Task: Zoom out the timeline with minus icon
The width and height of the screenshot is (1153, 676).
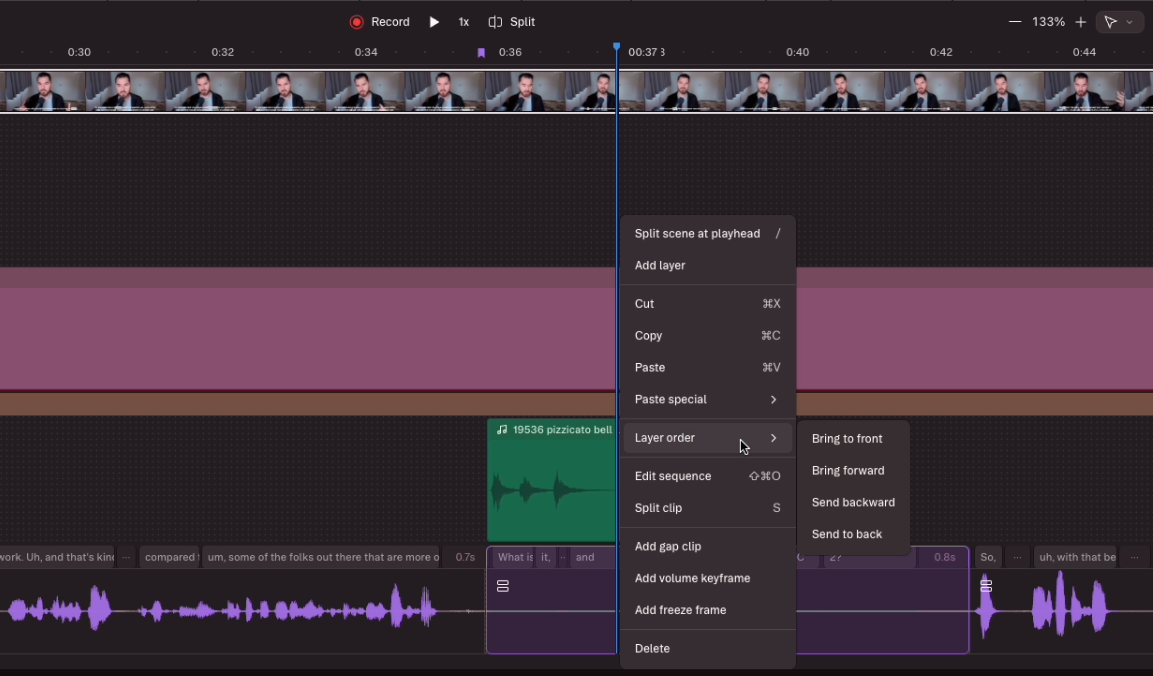Action: point(1015,22)
